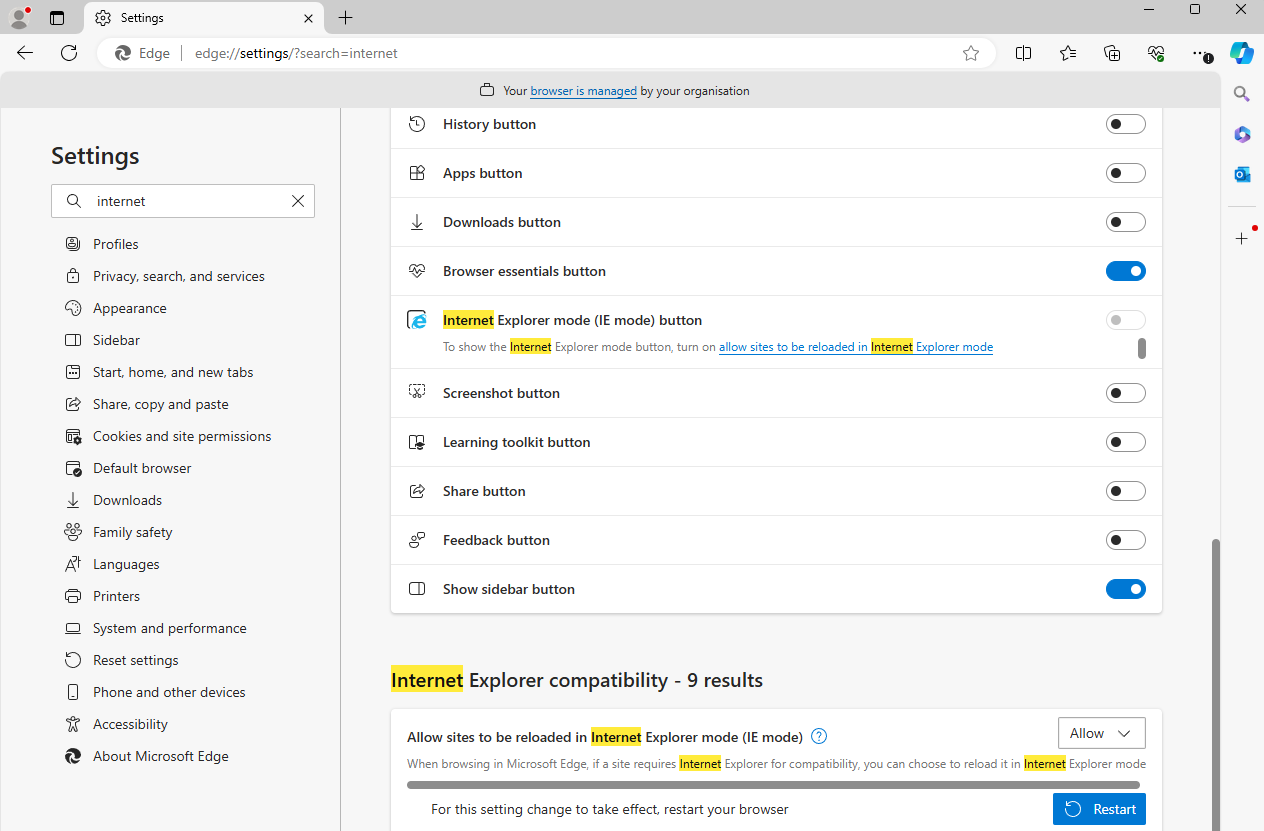
Task: Open Sidebar settings
Action: coord(116,340)
